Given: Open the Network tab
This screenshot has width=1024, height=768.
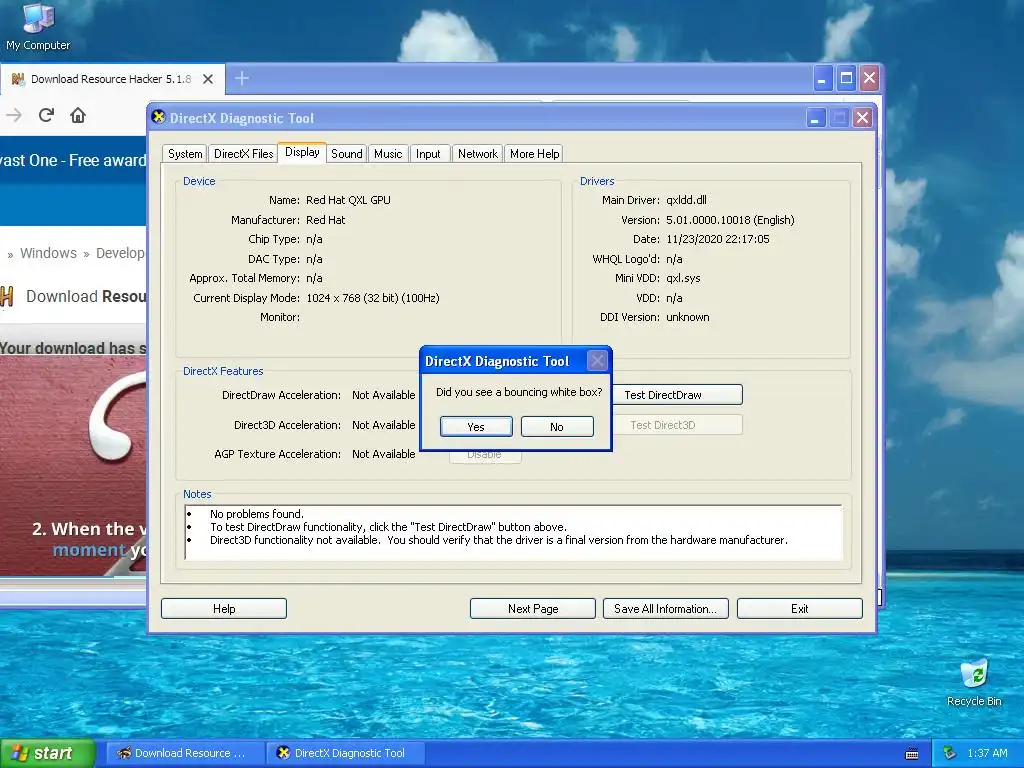Looking at the screenshot, I should [x=477, y=154].
